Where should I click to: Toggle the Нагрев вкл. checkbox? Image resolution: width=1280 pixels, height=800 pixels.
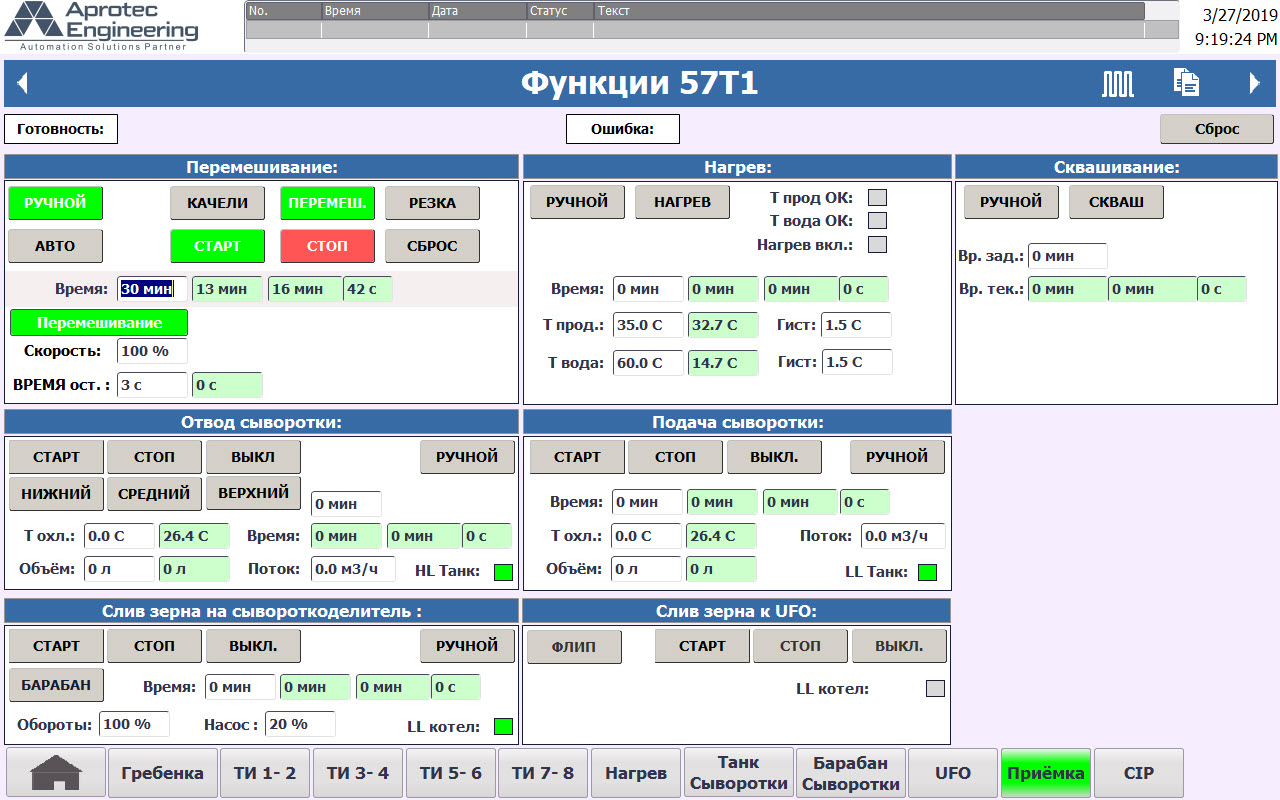click(x=877, y=244)
